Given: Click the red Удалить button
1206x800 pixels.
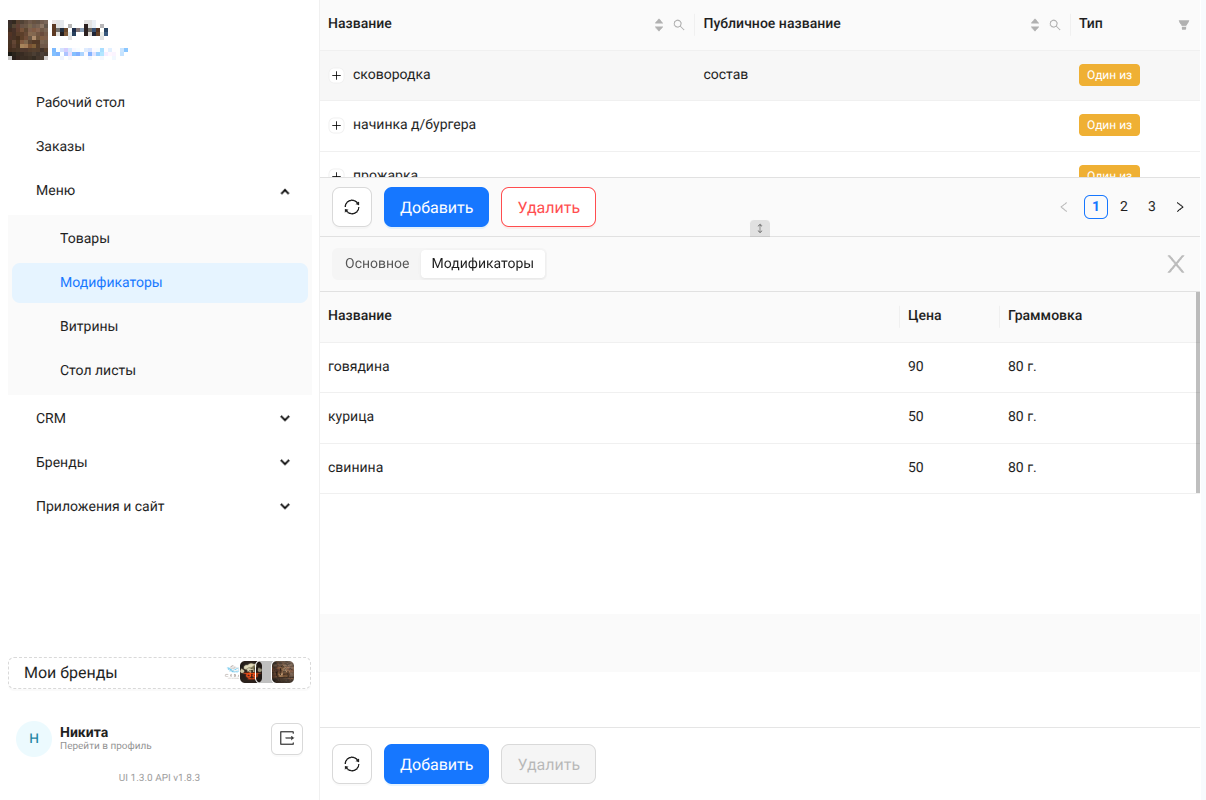Looking at the screenshot, I should click(x=548, y=207).
